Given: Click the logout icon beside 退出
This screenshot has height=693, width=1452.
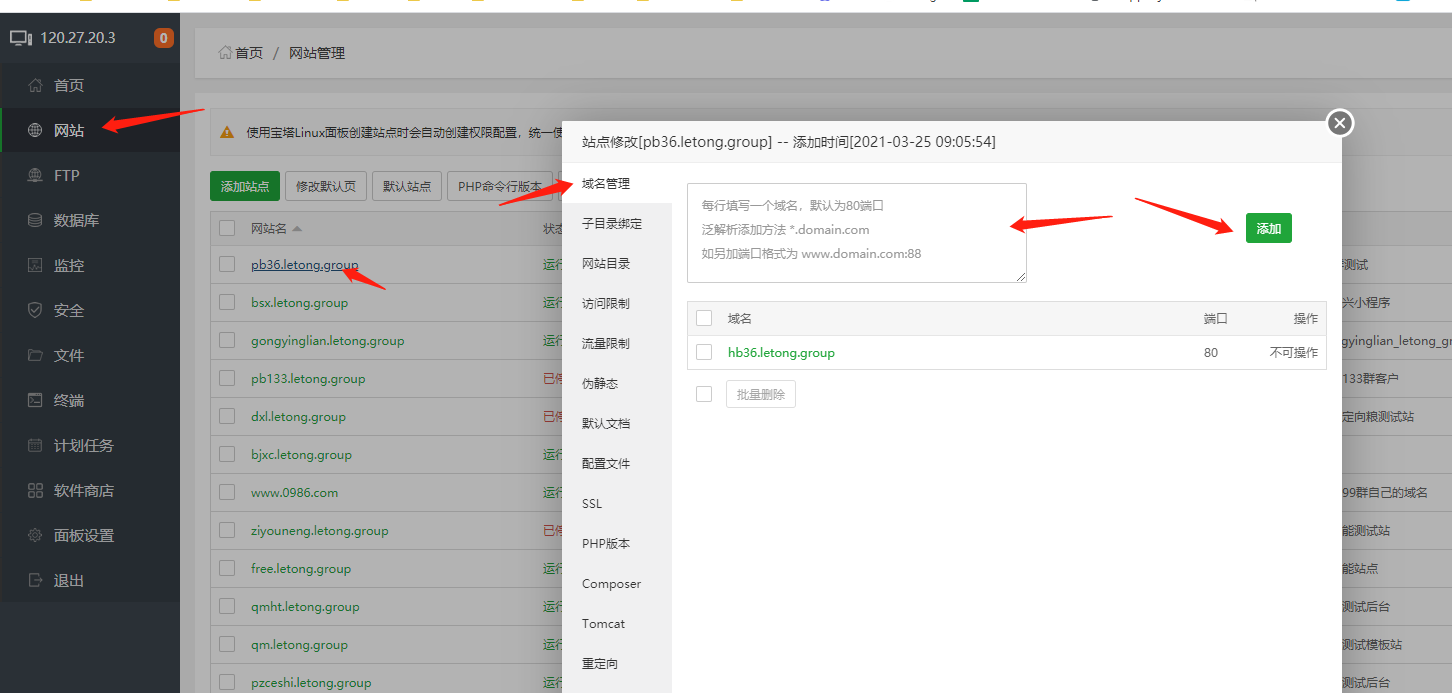Looking at the screenshot, I should point(35,580).
